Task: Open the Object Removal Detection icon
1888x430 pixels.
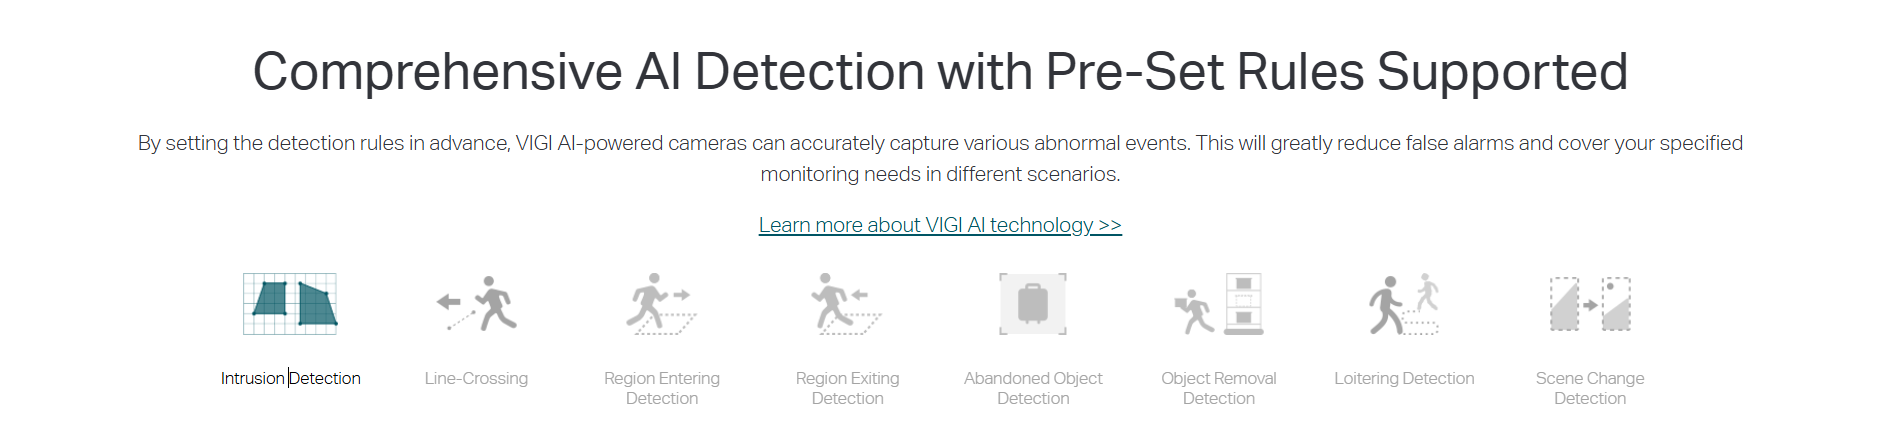Action: click(1219, 304)
